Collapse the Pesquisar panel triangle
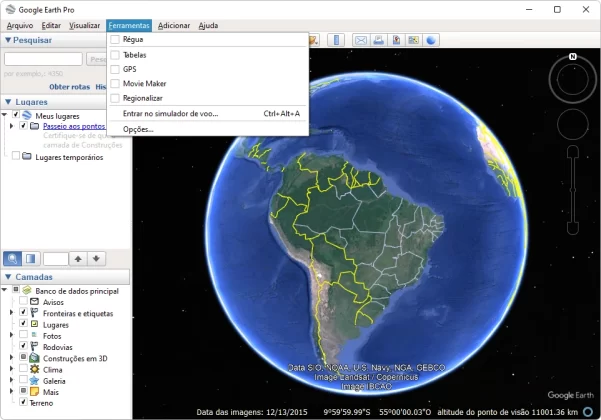This screenshot has height=420, width=601. coord(8,40)
